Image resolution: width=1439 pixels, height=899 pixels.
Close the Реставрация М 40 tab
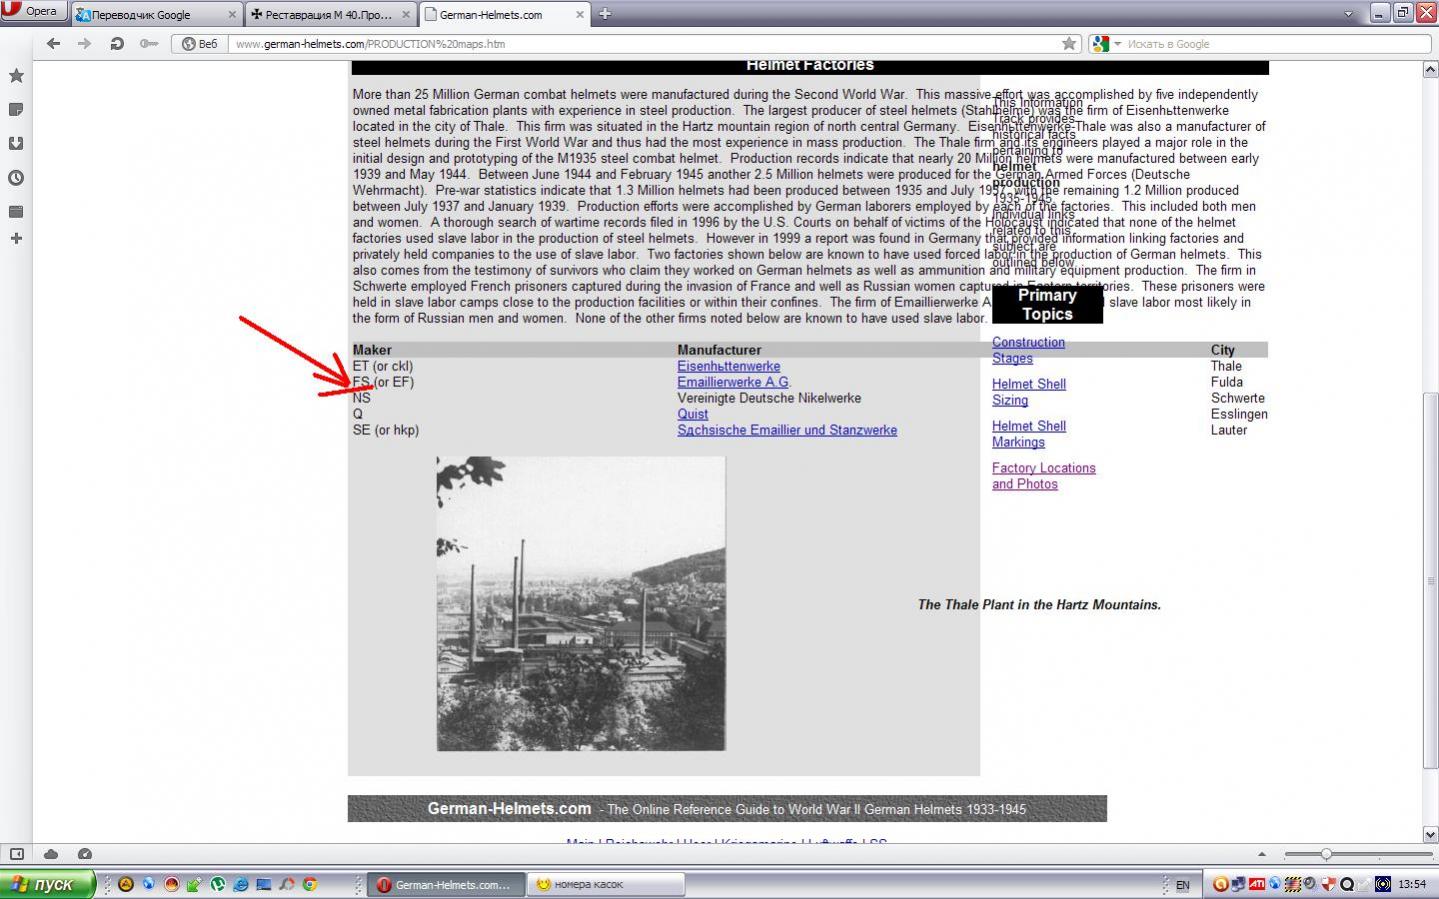(407, 15)
